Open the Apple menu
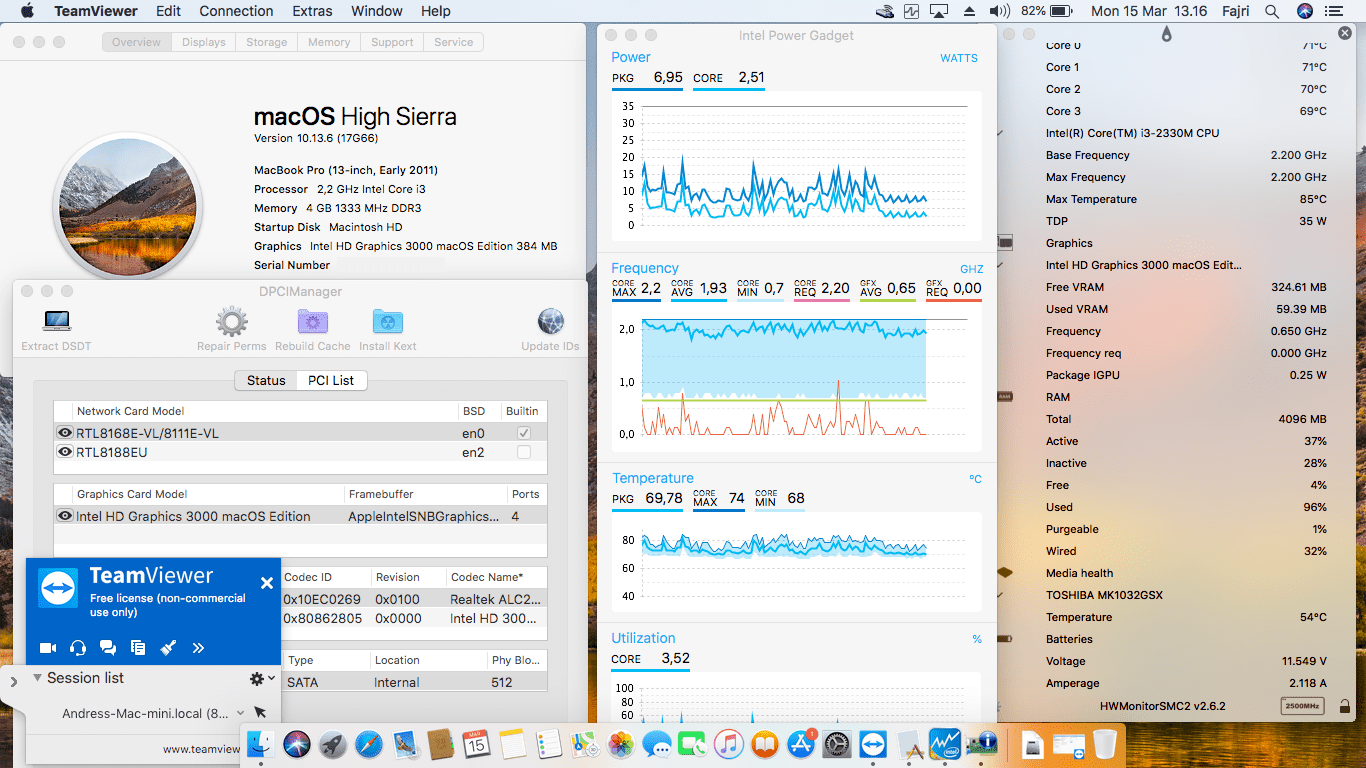Image resolution: width=1366 pixels, height=768 pixels. pyautogui.click(x=27, y=11)
